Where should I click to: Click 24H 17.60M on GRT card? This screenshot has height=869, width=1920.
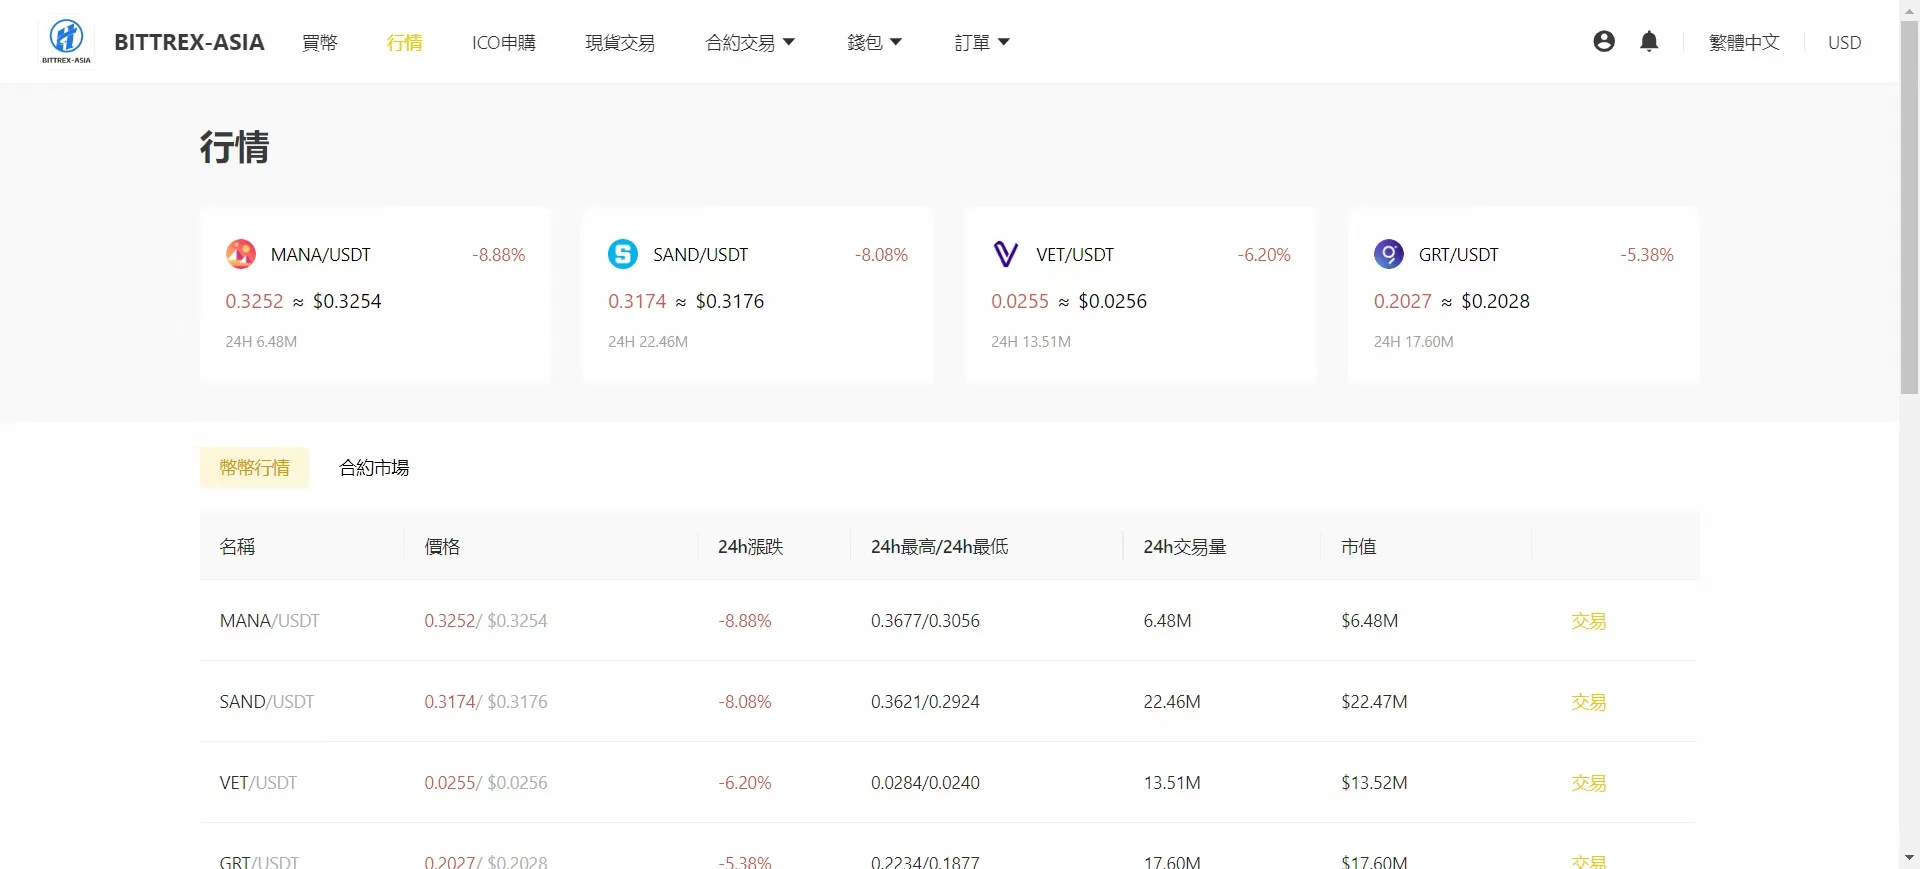pyautogui.click(x=1414, y=342)
